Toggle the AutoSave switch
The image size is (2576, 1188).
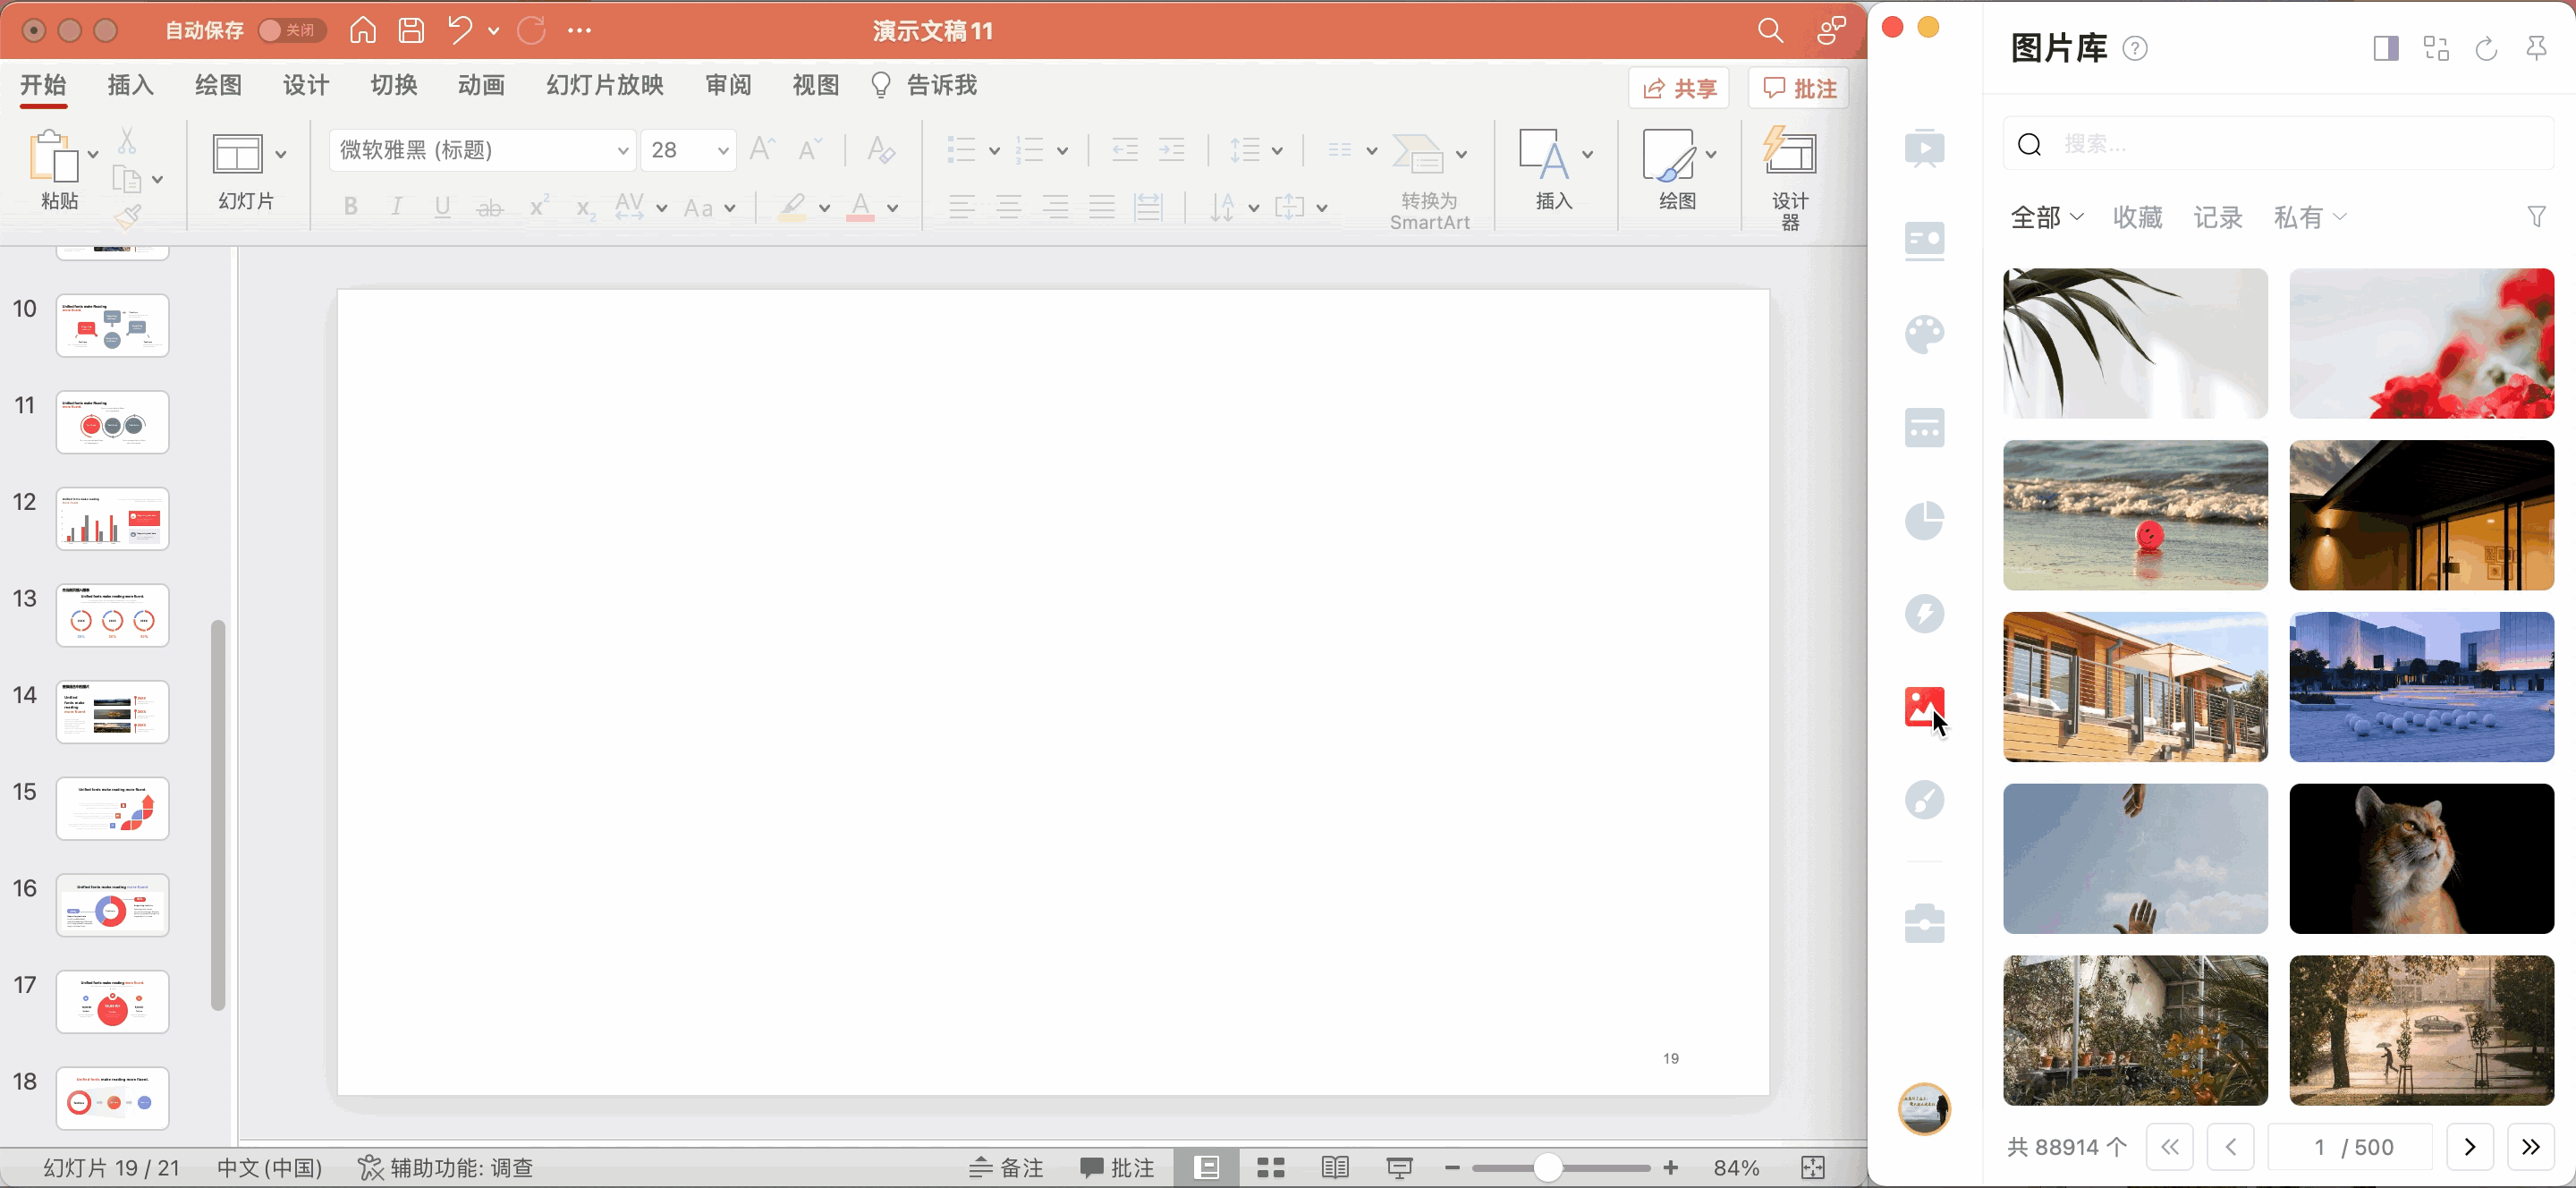click(290, 31)
